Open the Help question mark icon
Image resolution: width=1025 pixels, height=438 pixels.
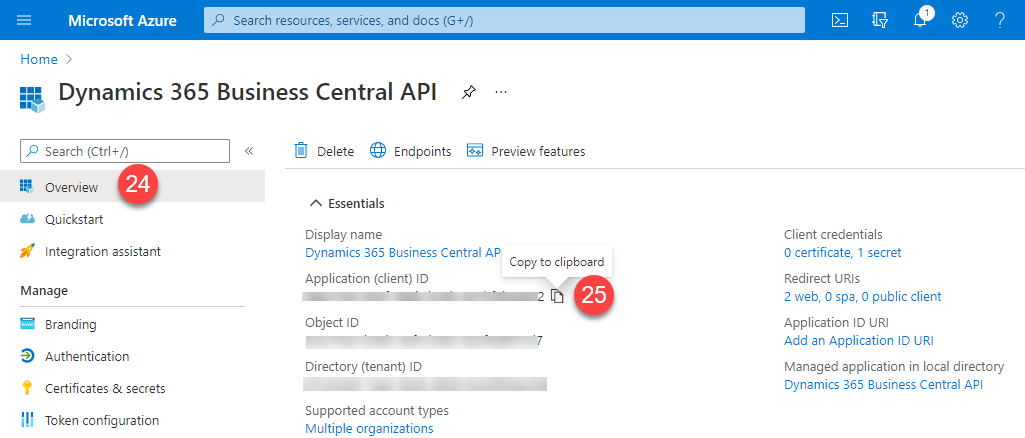point(1000,20)
